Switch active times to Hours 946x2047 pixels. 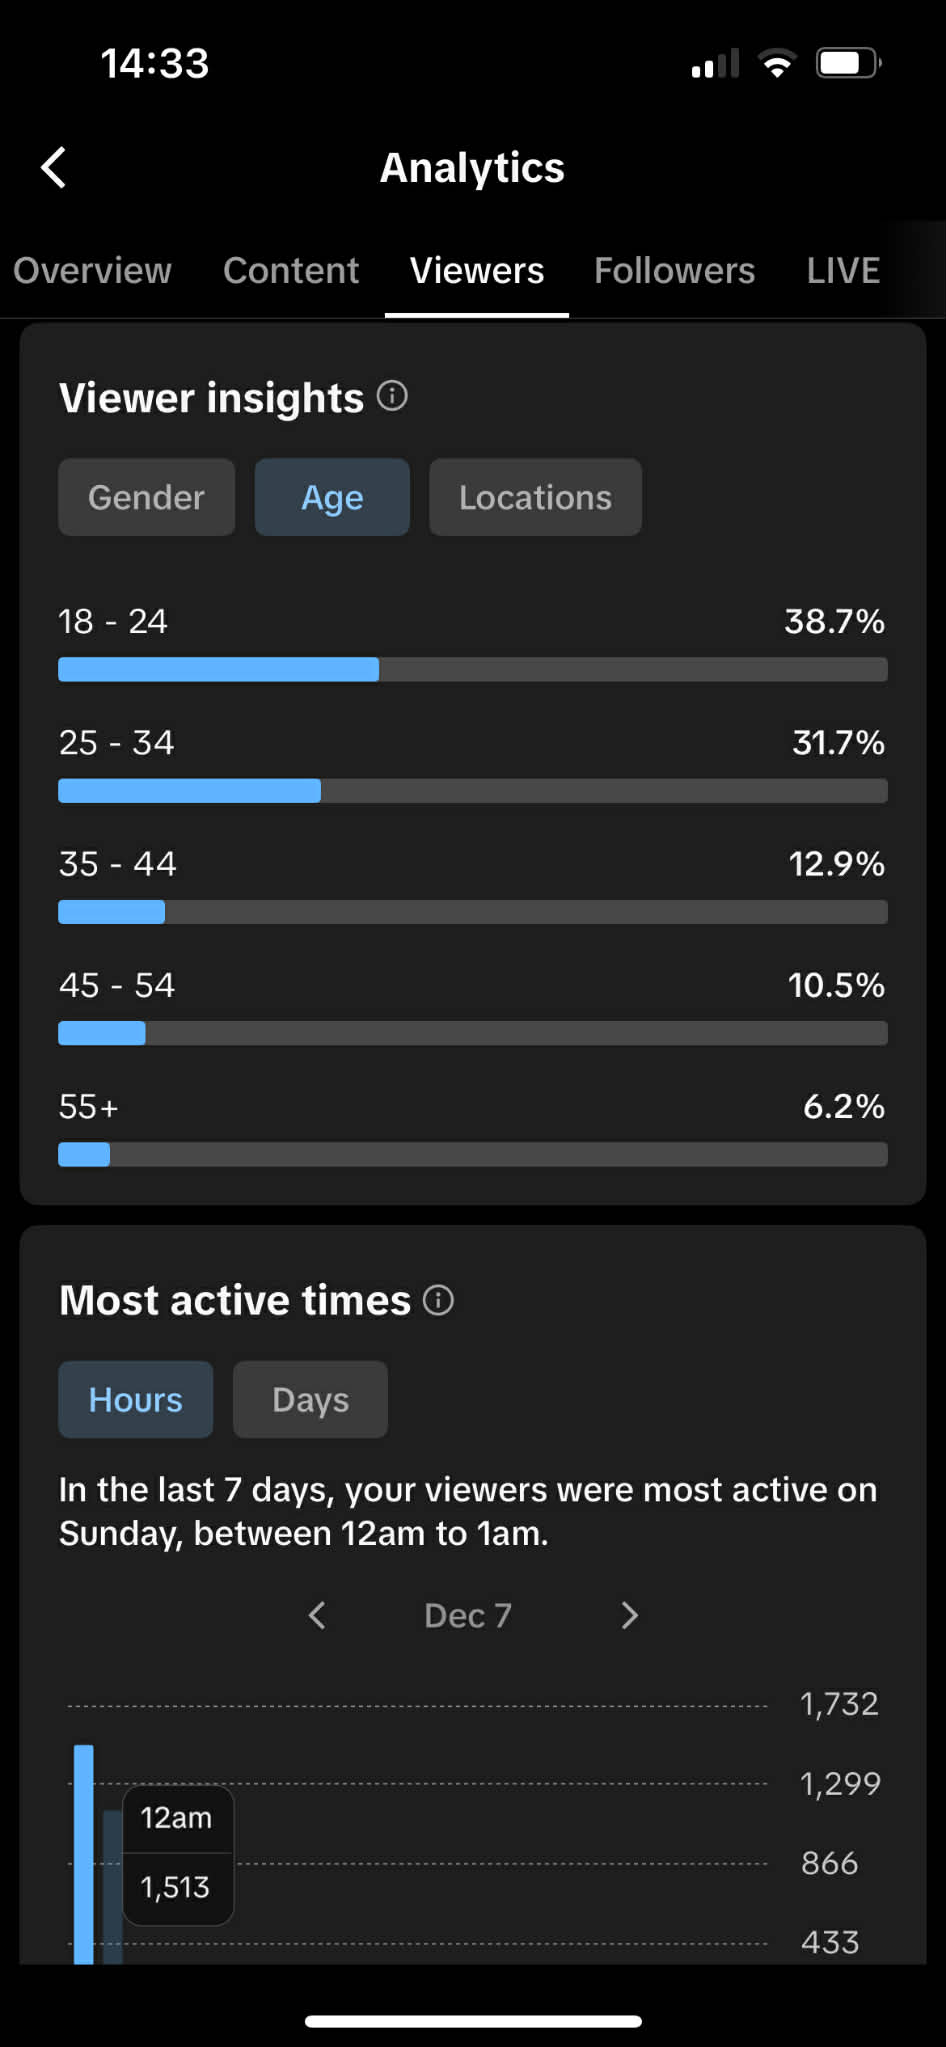(135, 1399)
